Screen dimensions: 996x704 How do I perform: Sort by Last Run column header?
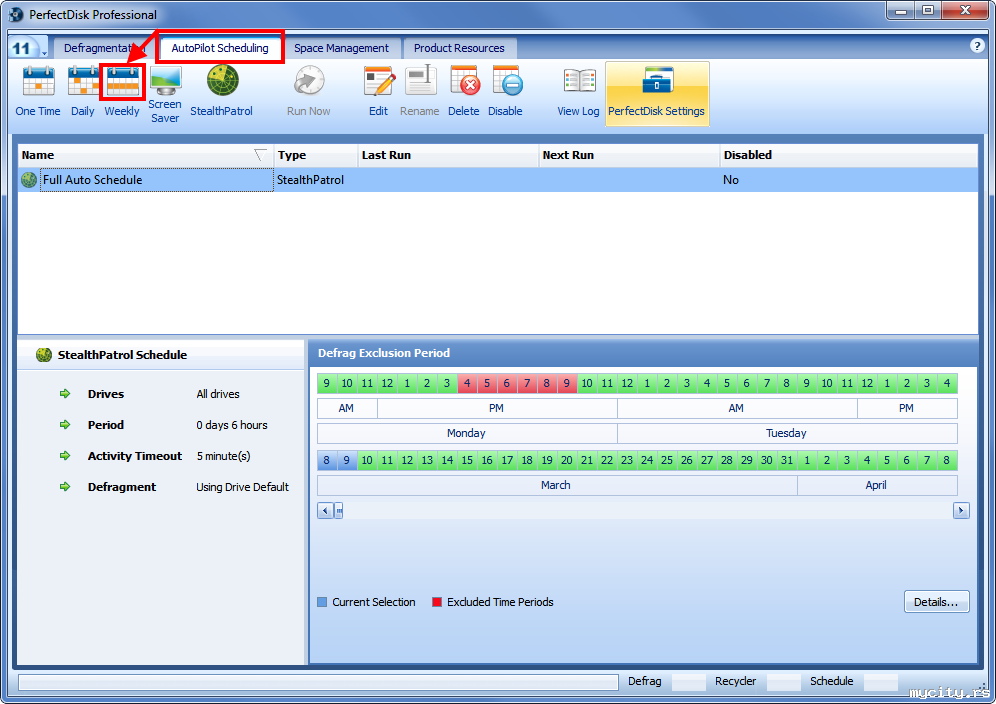448,155
